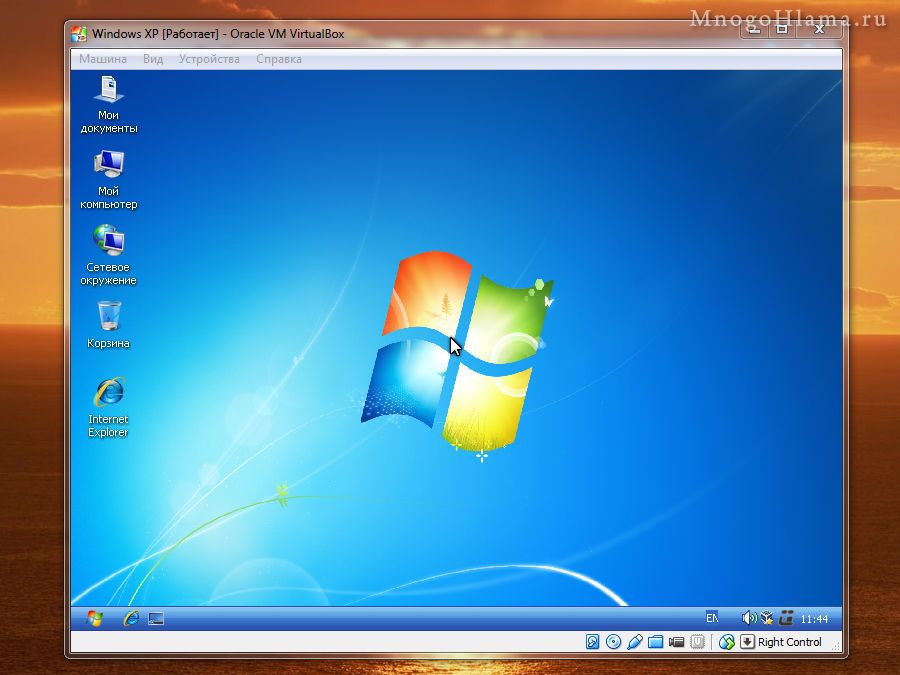Click the optical disc status icon
900x675 pixels.
[614, 642]
